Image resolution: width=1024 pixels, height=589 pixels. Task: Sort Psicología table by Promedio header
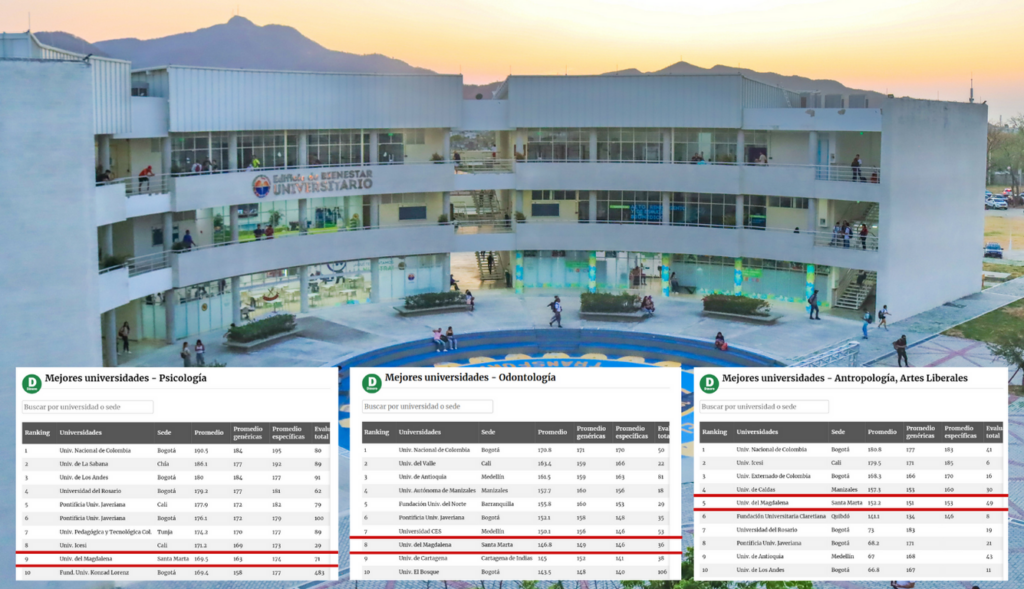coord(209,432)
